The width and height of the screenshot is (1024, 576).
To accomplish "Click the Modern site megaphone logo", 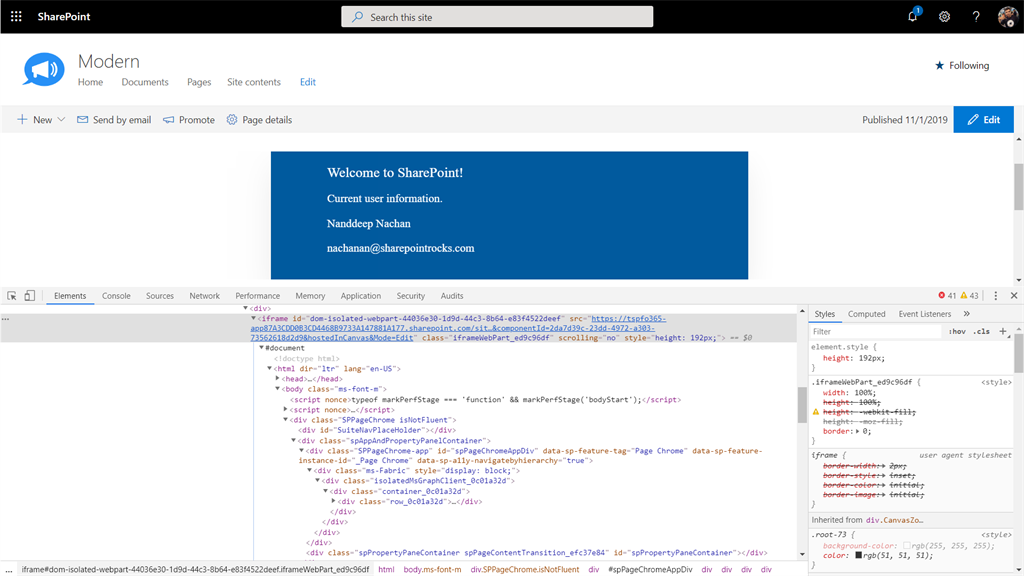I will click(44, 69).
